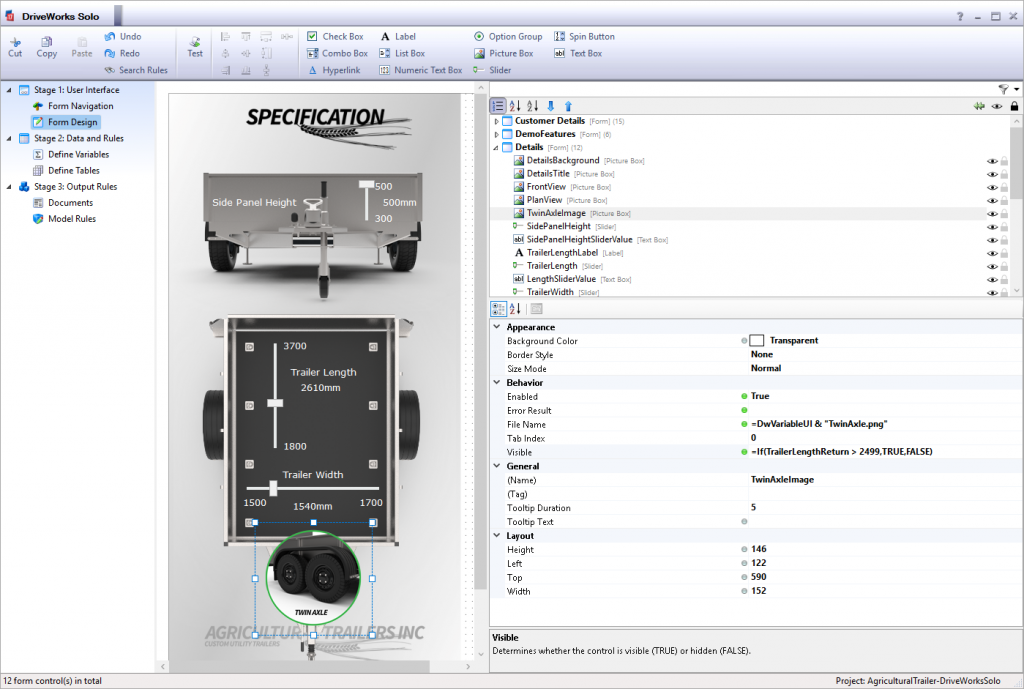Click the Cut tool icon
Image resolution: width=1024 pixels, height=689 pixels.
(15, 42)
